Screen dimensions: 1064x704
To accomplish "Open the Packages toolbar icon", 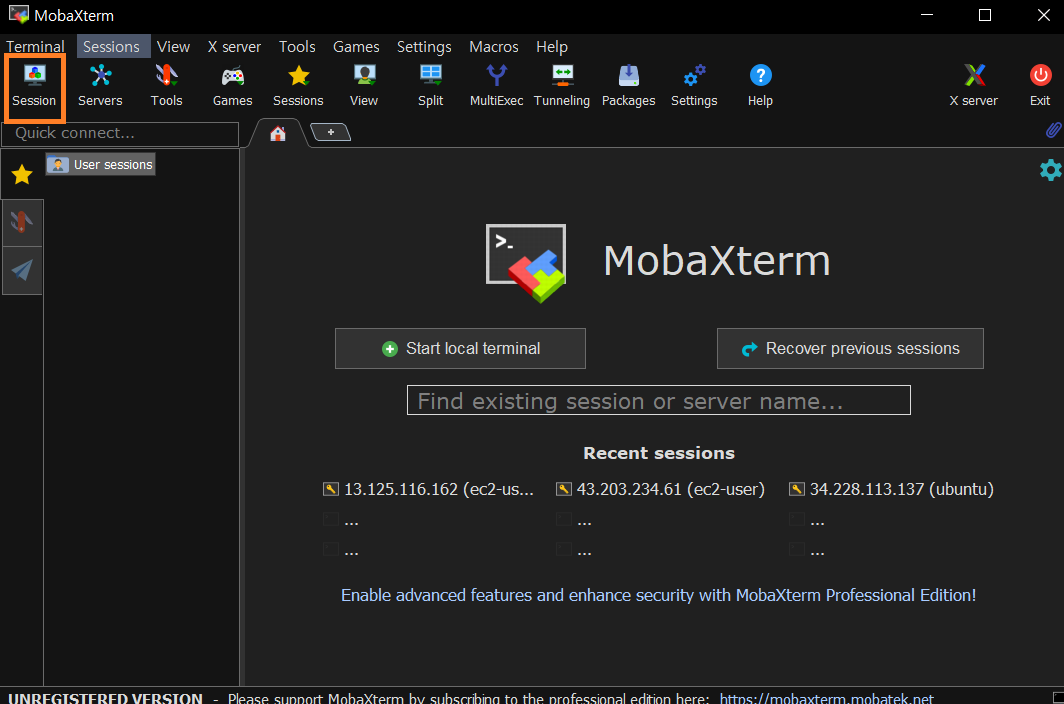I will tap(628, 87).
